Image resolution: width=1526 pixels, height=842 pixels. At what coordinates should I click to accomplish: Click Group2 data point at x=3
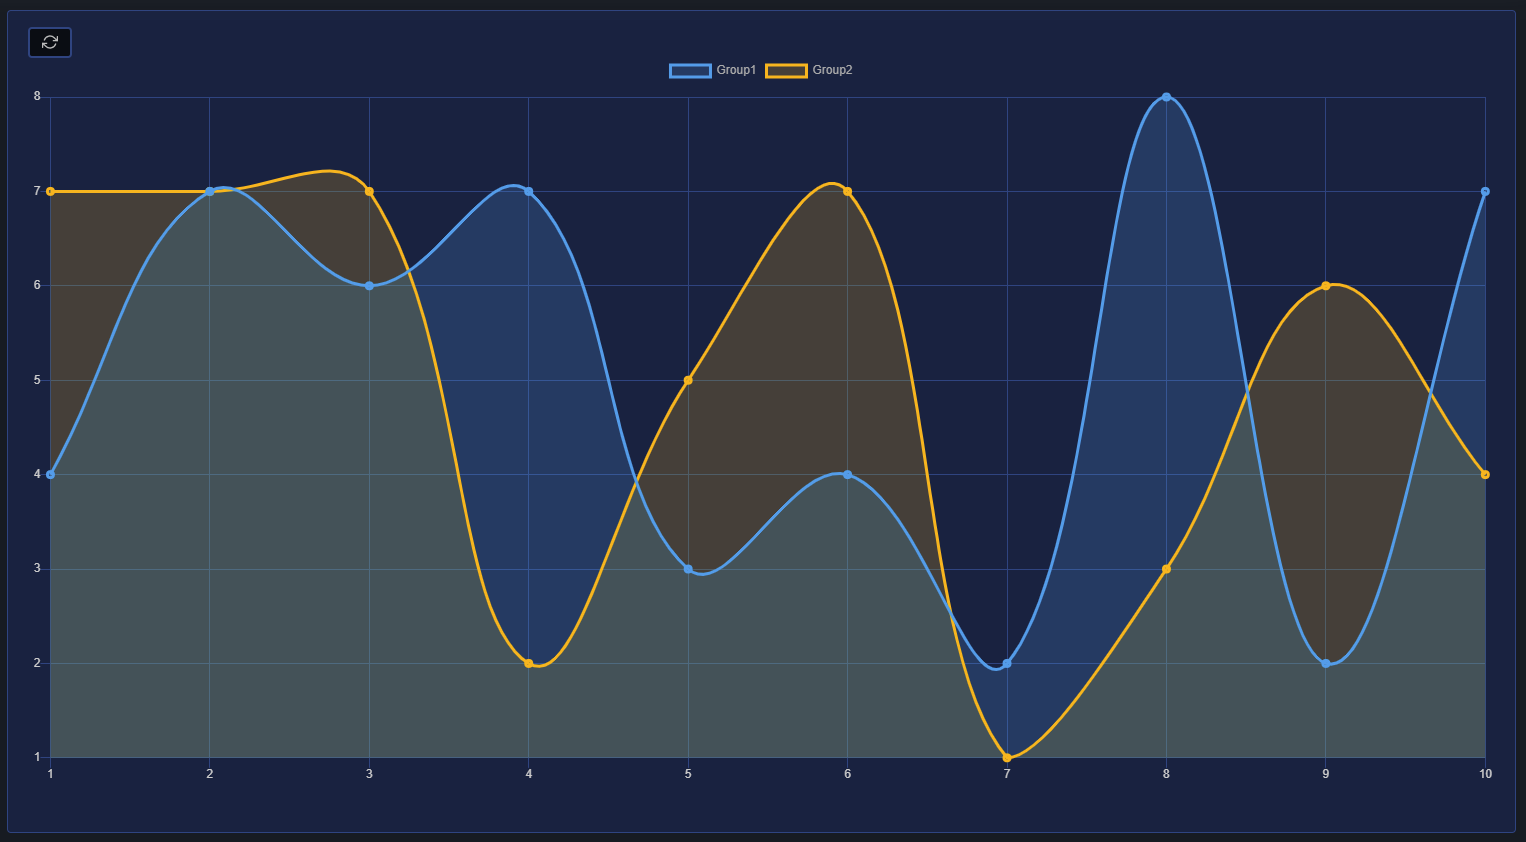point(369,191)
